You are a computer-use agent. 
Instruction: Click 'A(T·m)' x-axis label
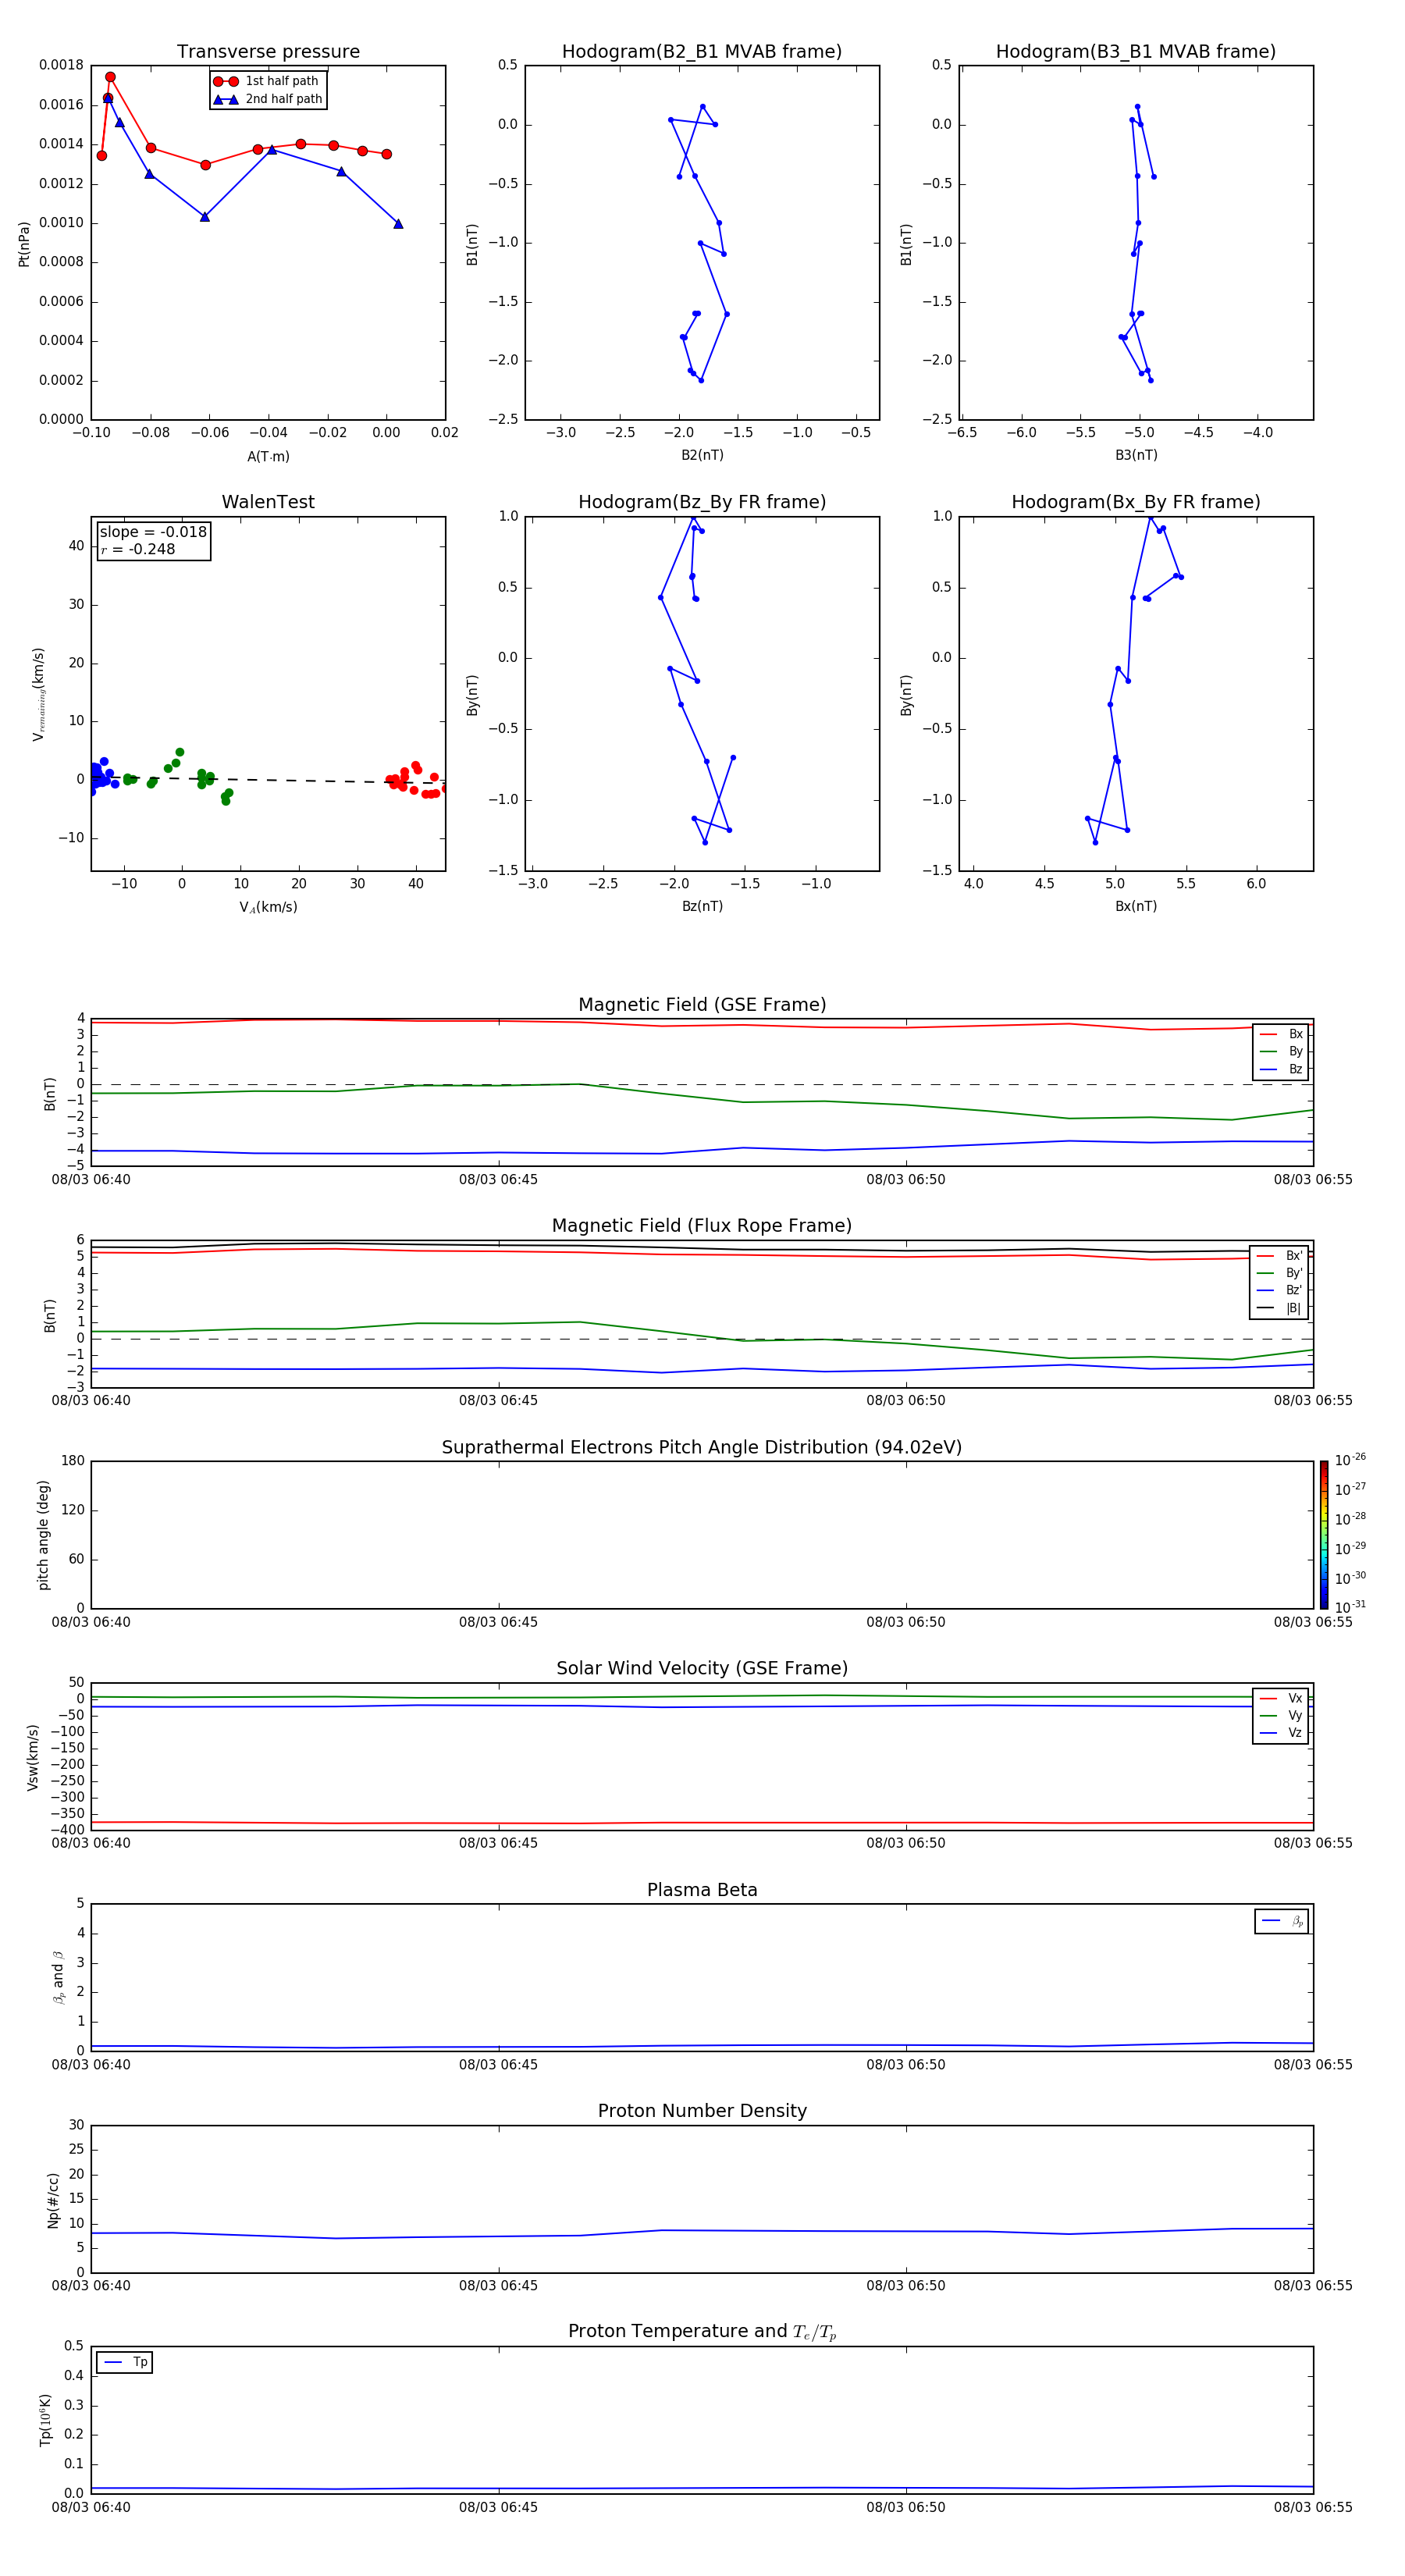pyautogui.click(x=268, y=457)
